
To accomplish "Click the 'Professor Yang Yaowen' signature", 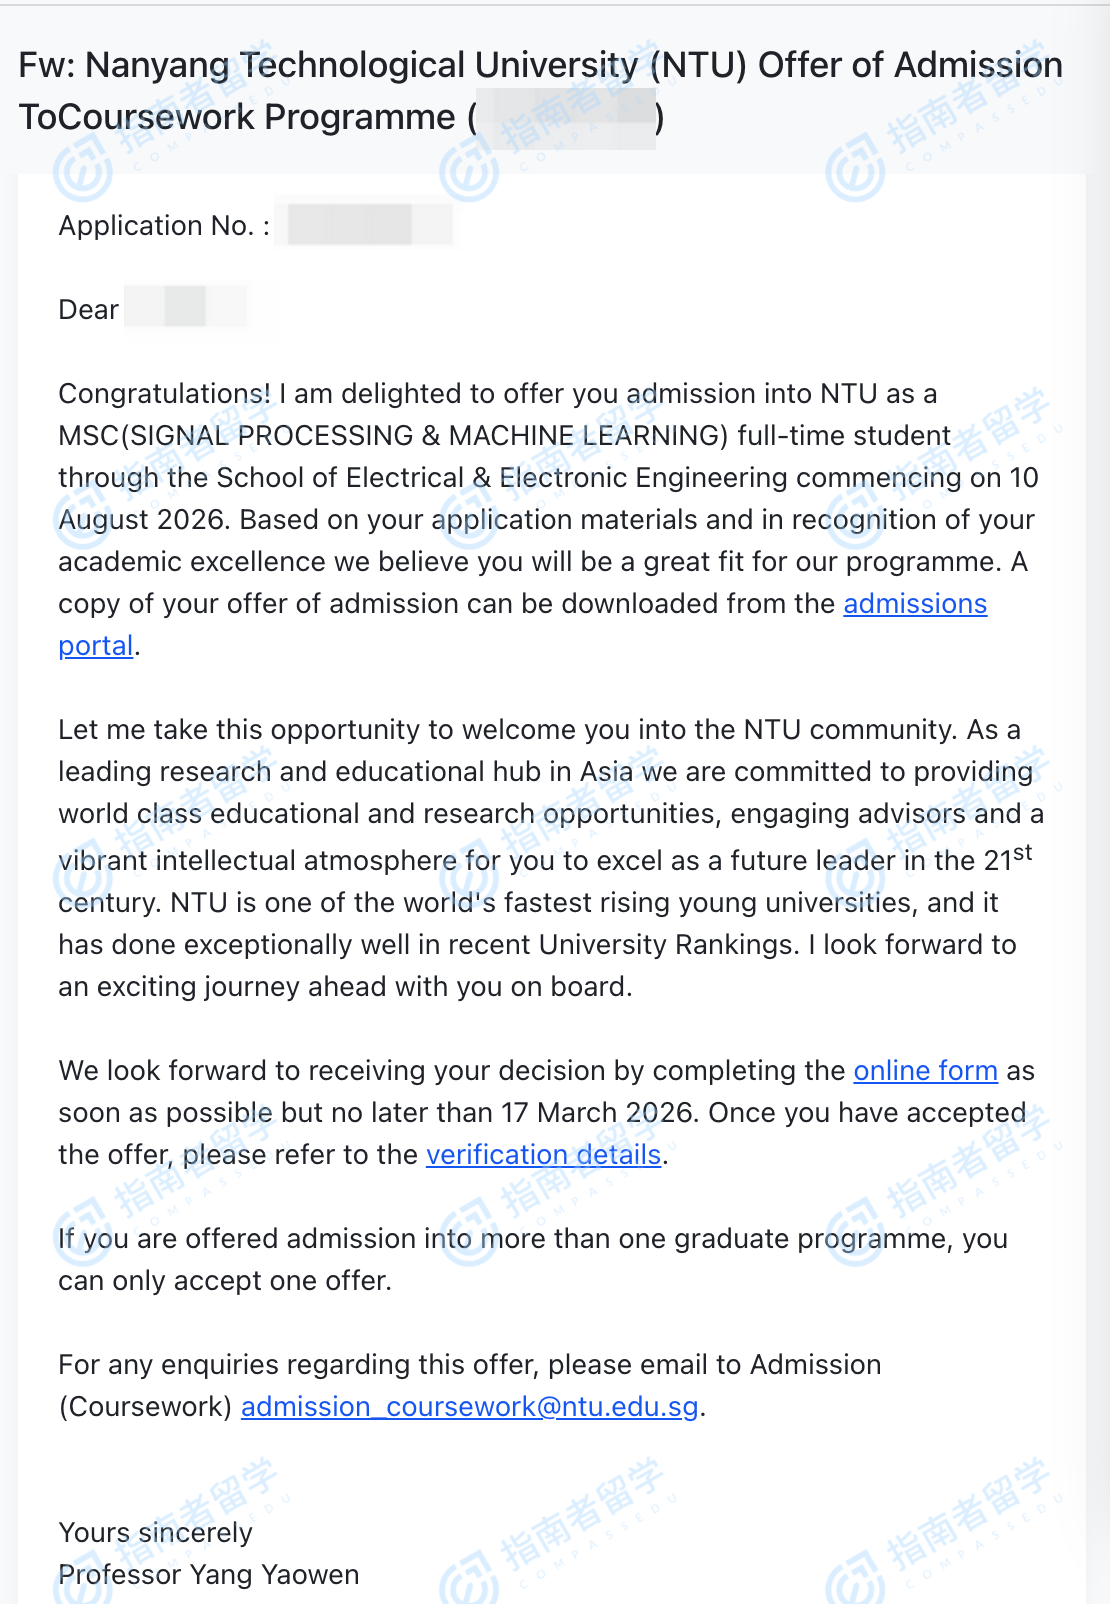I will click(x=208, y=1575).
